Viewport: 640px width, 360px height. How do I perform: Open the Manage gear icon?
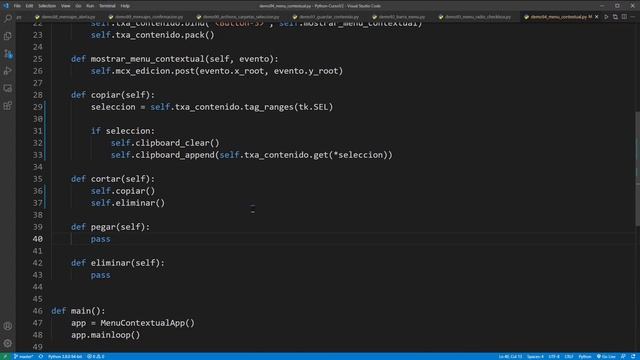[x=7, y=343]
